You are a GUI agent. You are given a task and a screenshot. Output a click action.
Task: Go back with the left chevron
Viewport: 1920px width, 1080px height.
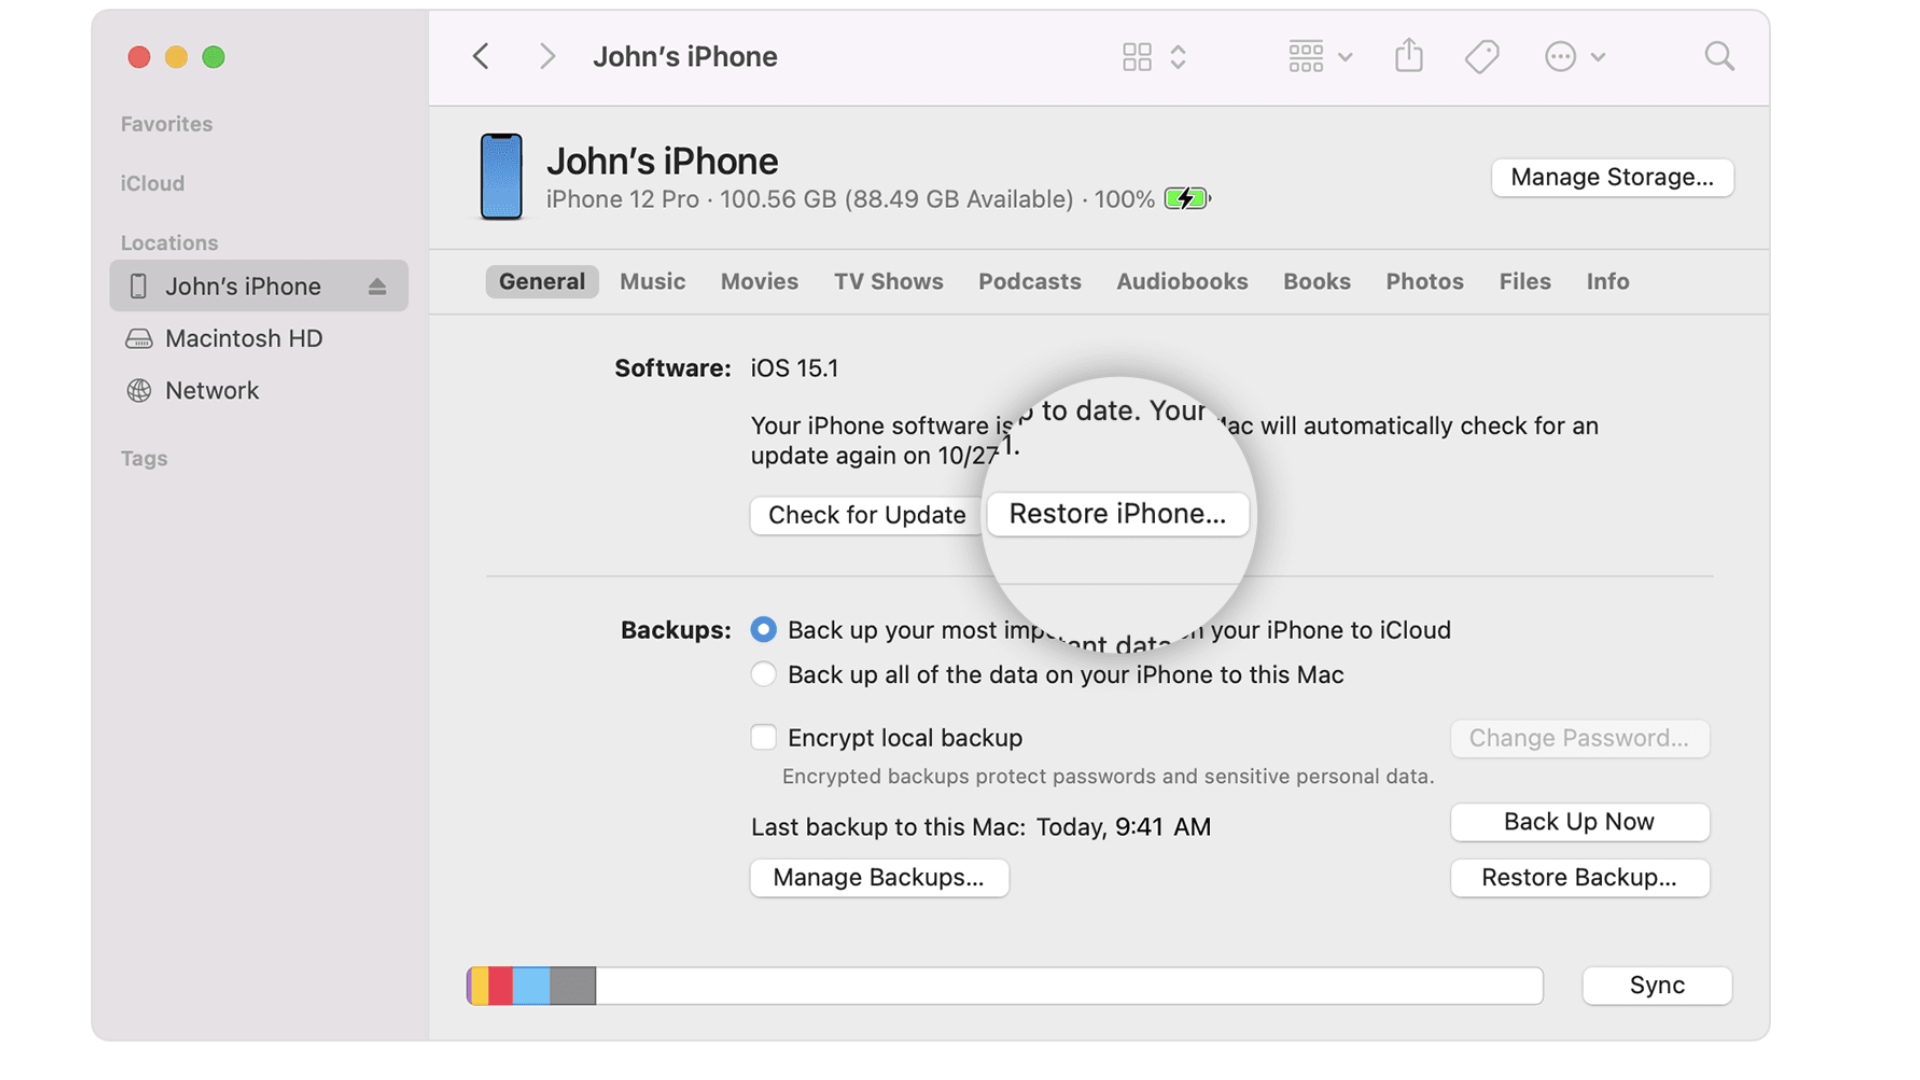coord(481,56)
